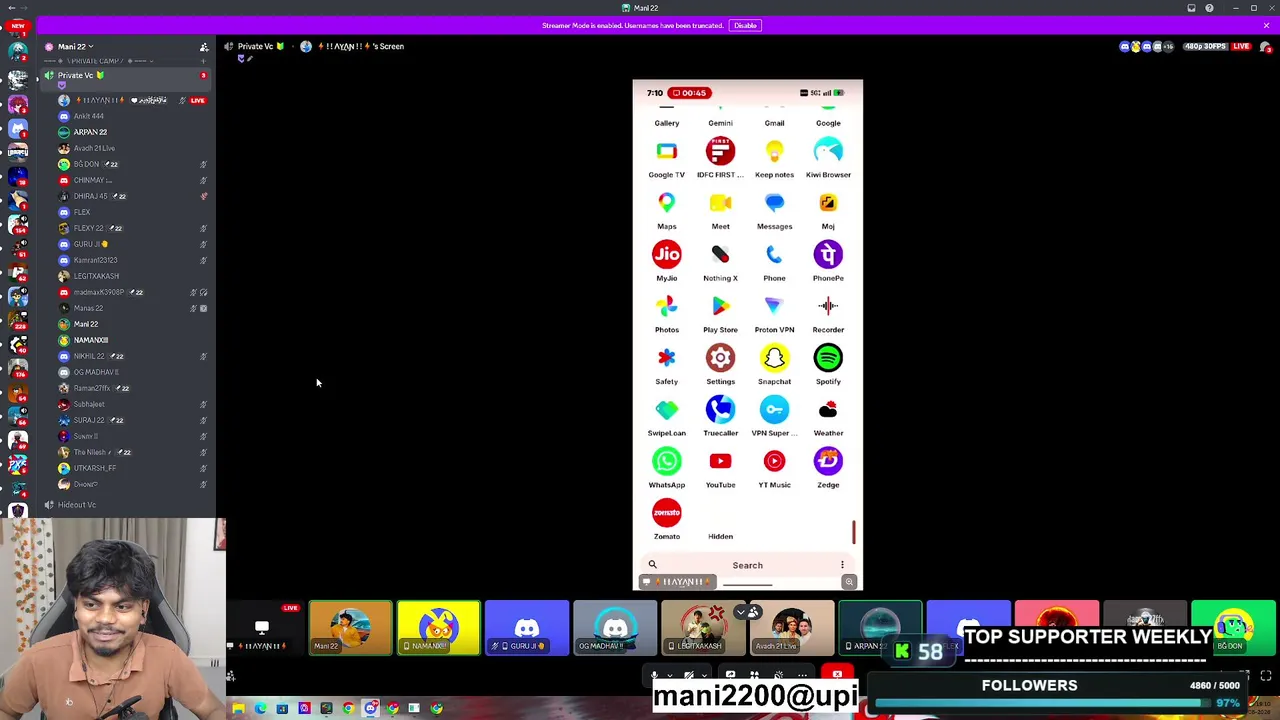1280x720 pixels.
Task: Open the YT Music app
Action: 774,461
